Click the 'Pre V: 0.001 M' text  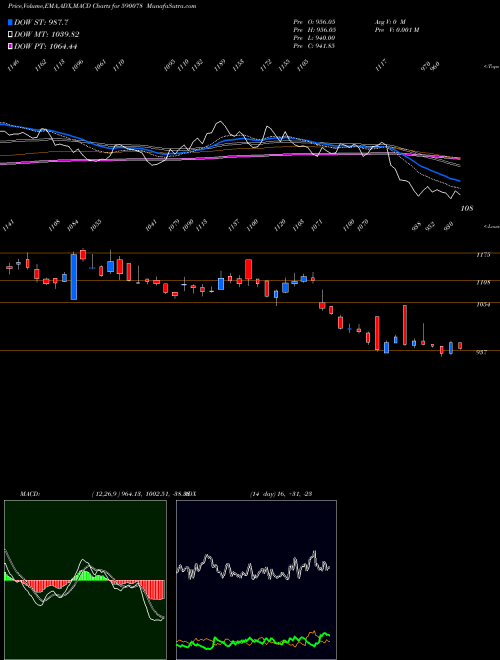tap(397, 30)
